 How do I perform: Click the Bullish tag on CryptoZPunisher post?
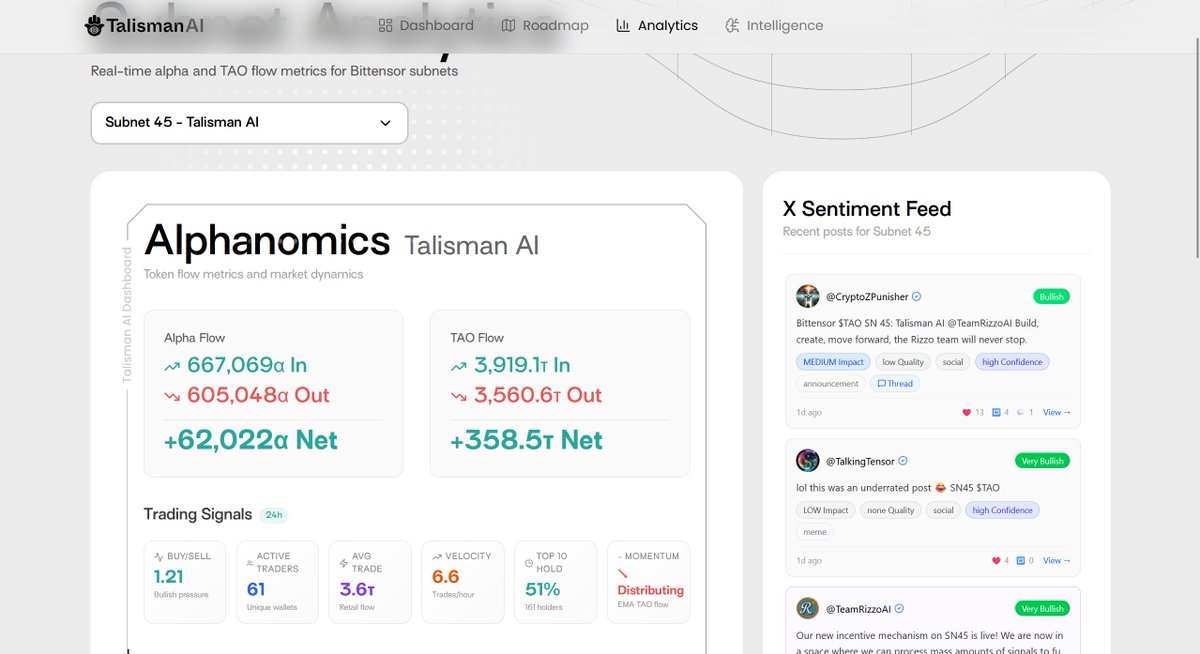pyautogui.click(x=1051, y=297)
